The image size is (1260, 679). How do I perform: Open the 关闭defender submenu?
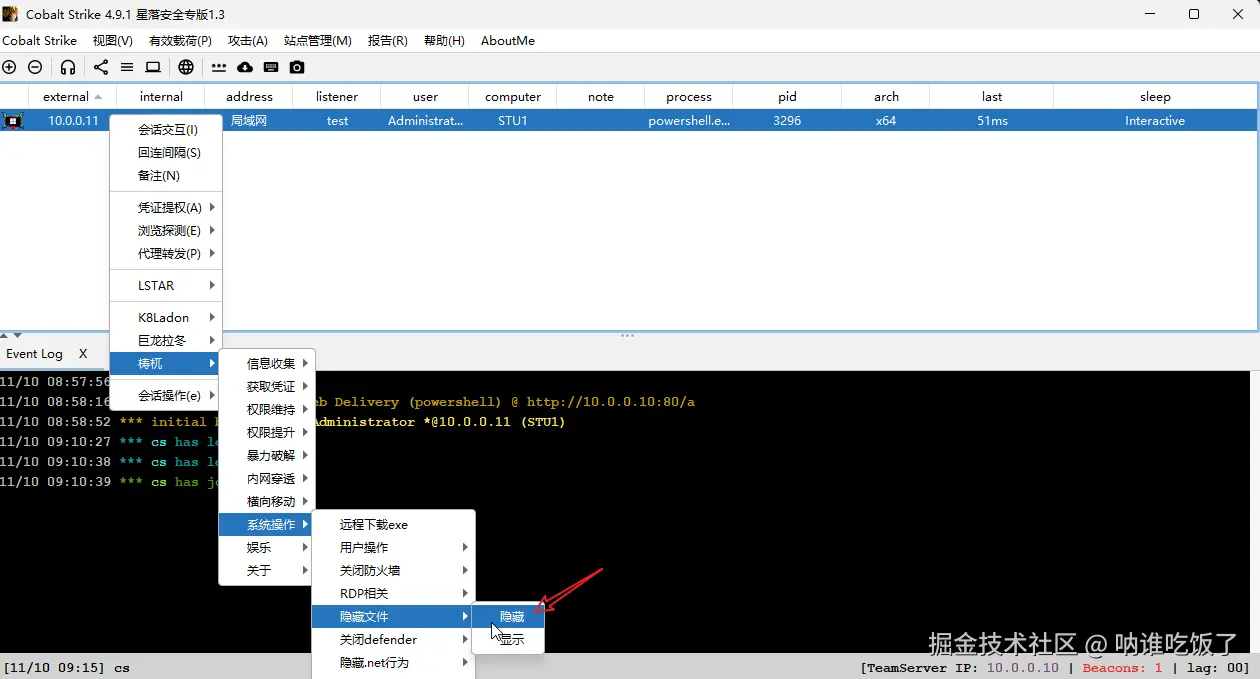393,640
